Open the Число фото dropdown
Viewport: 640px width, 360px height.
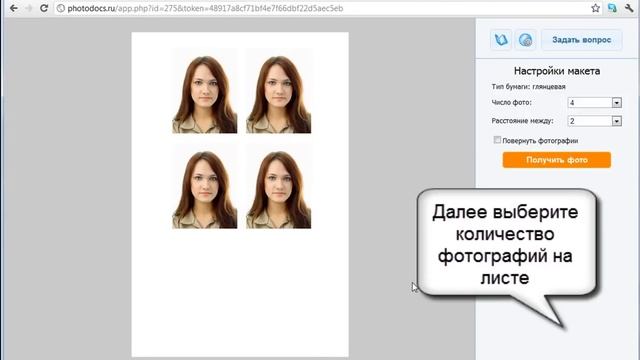[595, 102]
